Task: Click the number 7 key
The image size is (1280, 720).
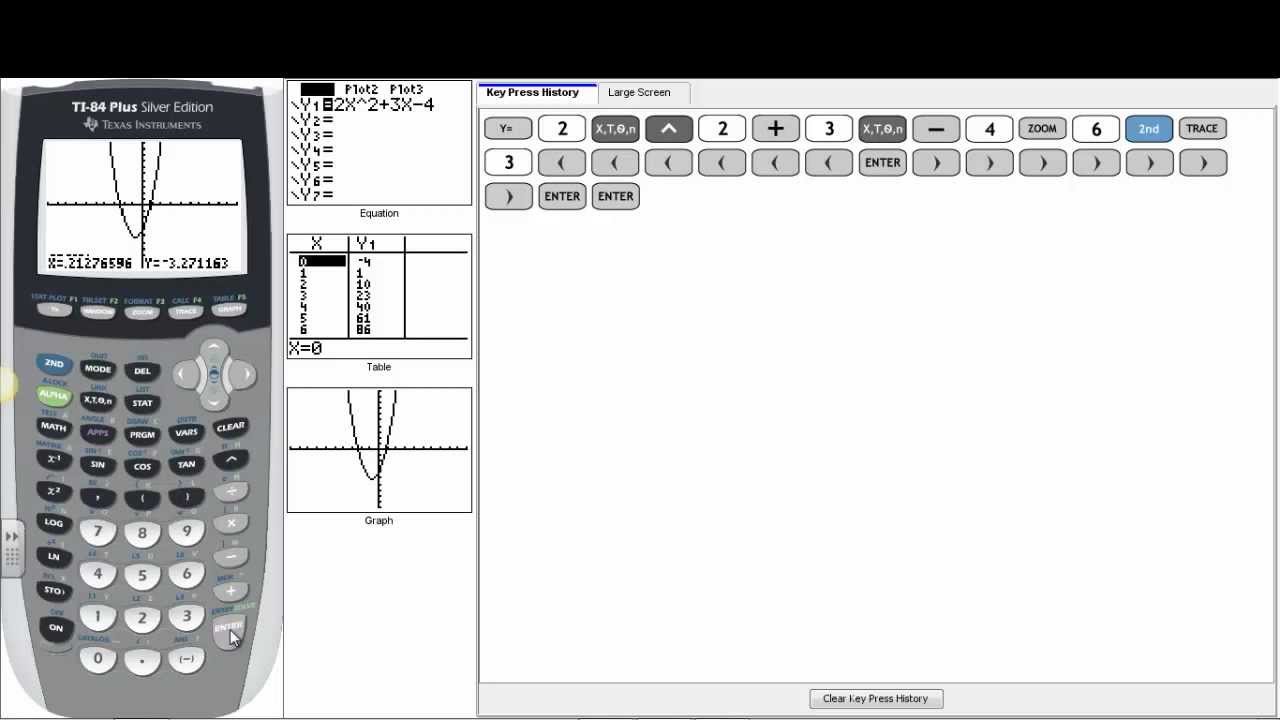Action: click(98, 532)
